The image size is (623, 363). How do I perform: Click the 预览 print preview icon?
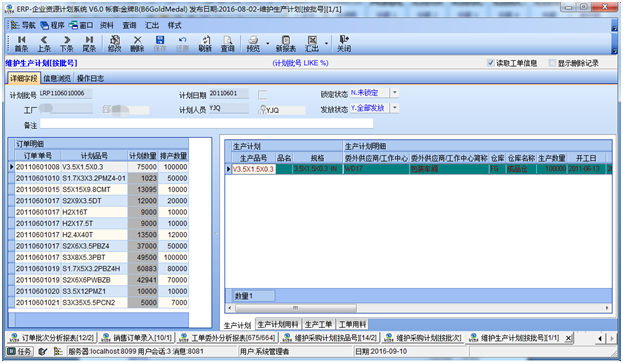(253, 44)
